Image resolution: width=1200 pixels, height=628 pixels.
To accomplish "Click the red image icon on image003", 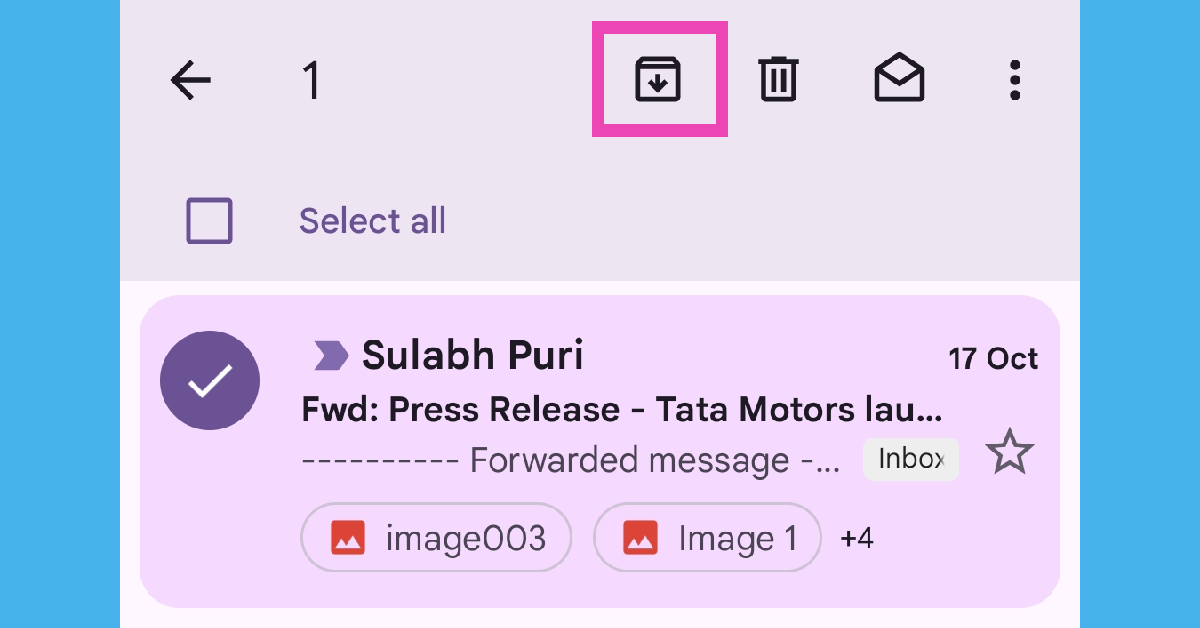I will click(348, 539).
